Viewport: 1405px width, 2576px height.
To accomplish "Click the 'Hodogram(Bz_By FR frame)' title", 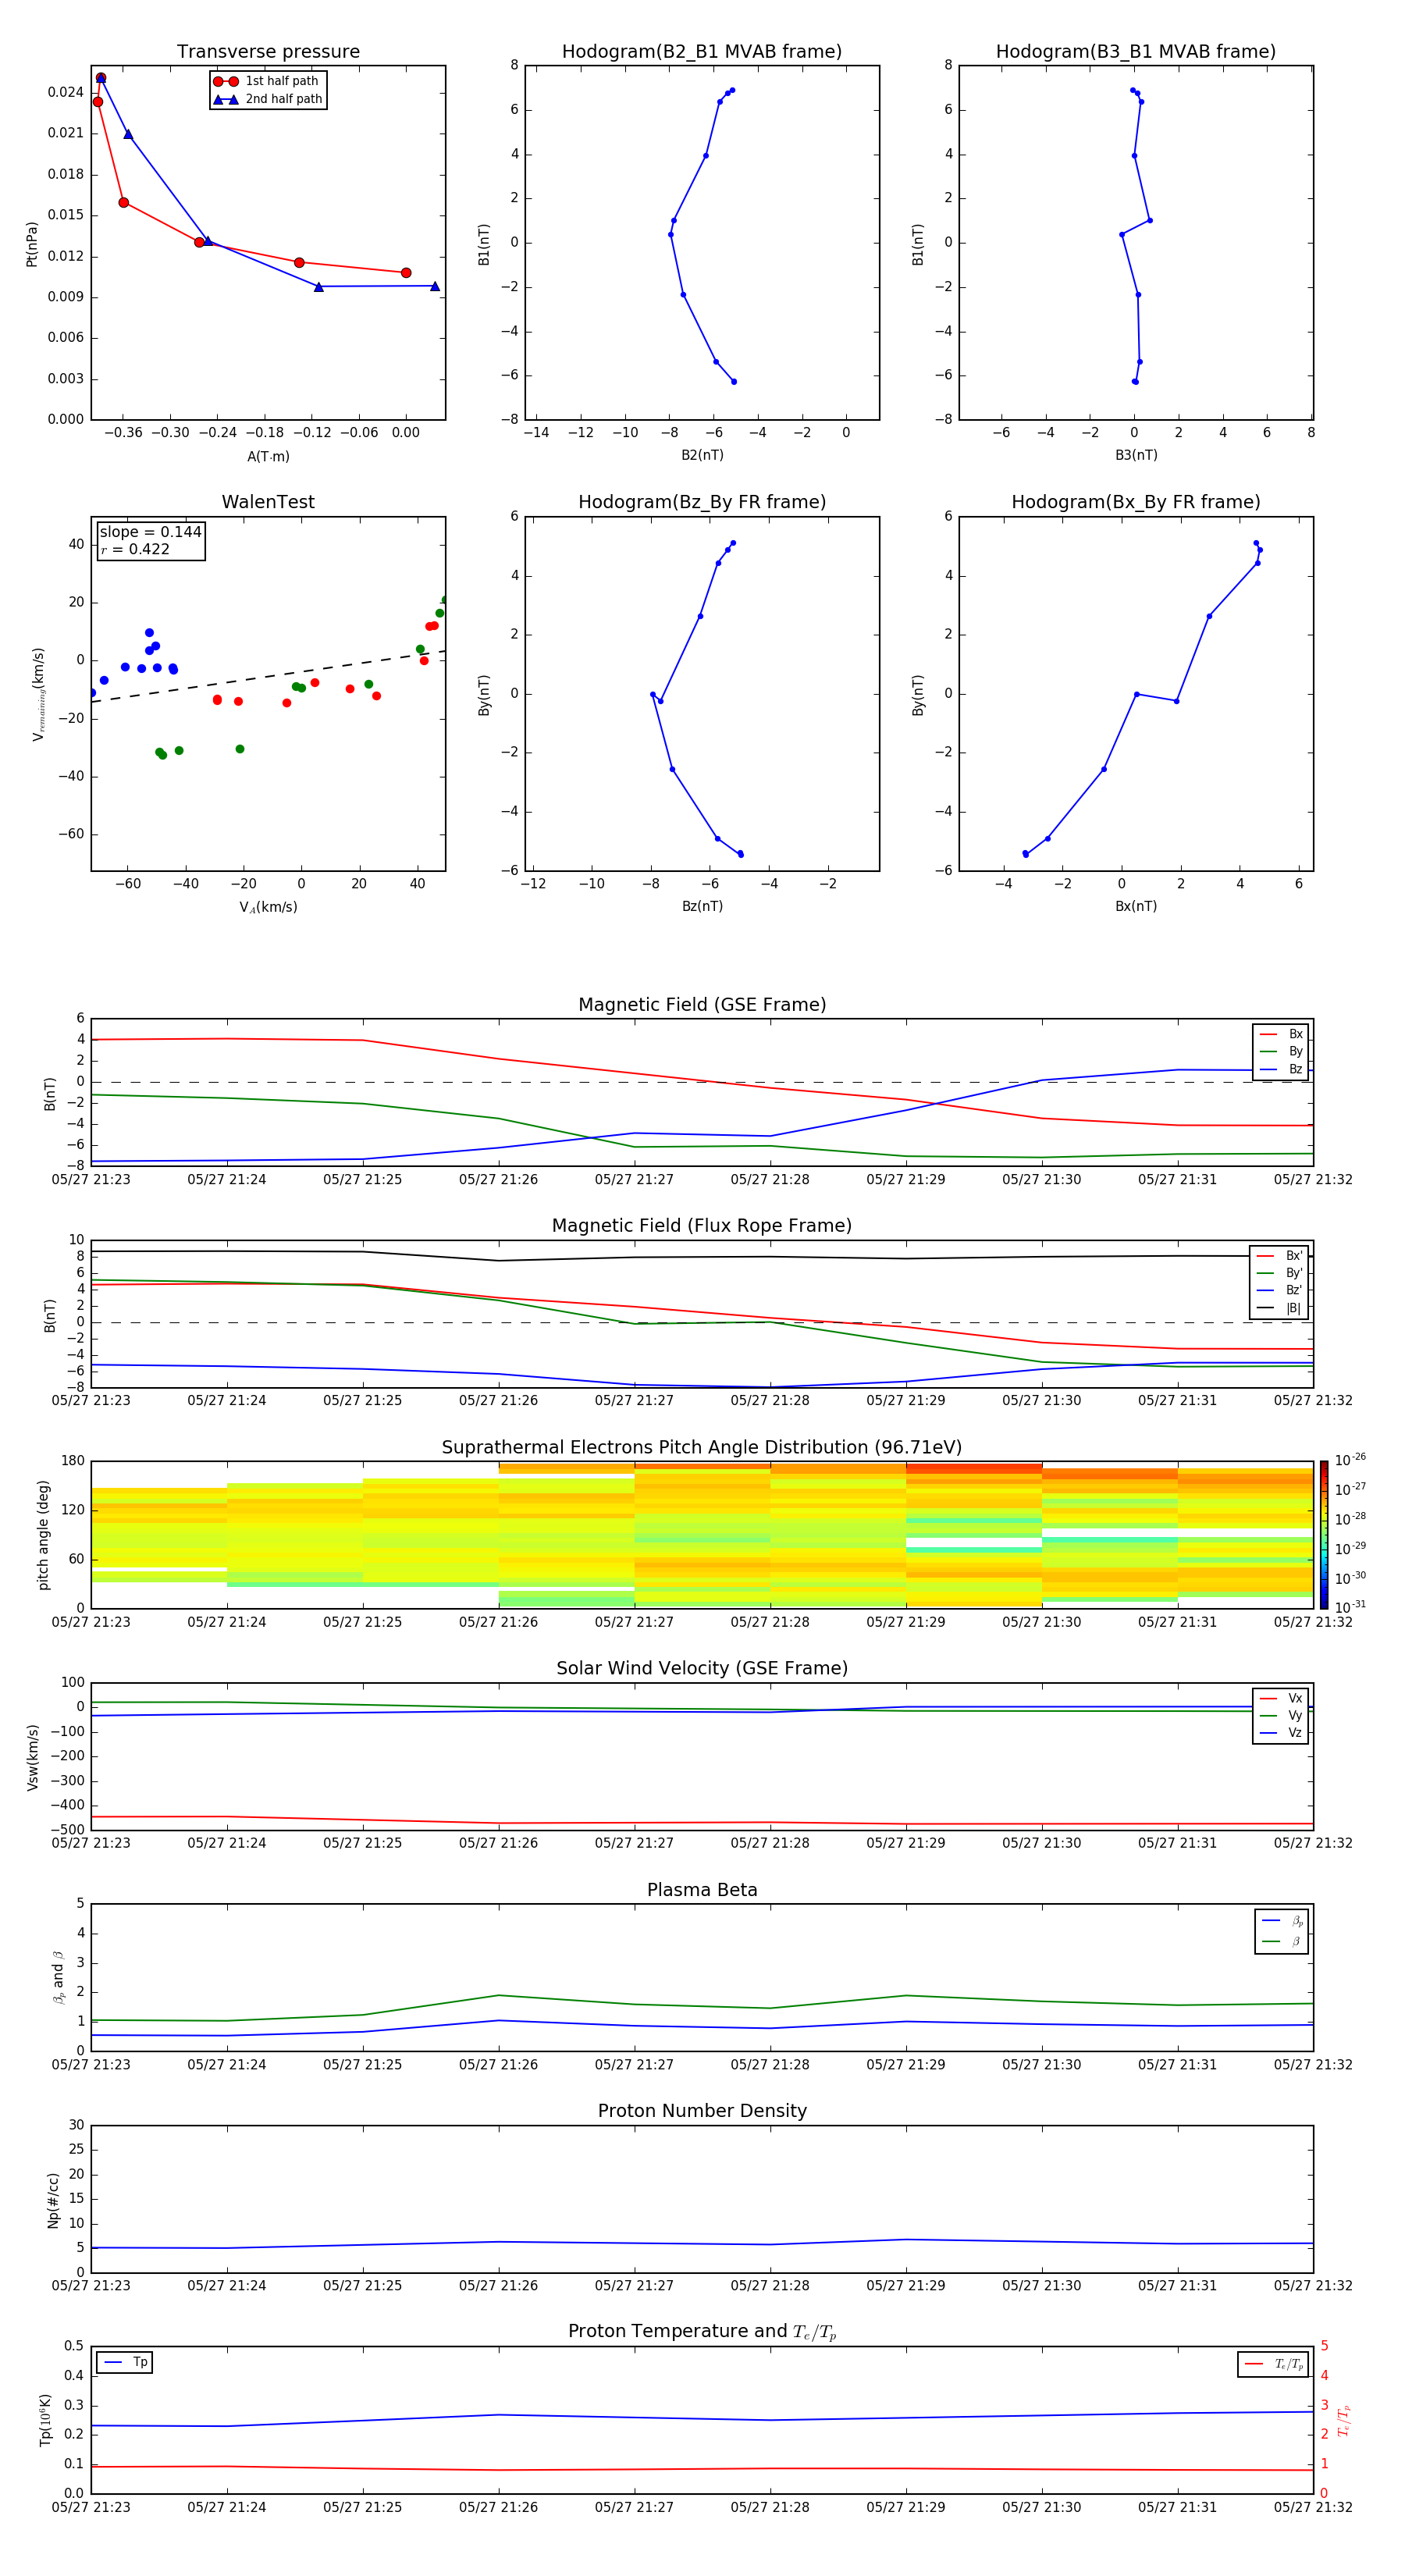I will pyautogui.click(x=702, y=502).
